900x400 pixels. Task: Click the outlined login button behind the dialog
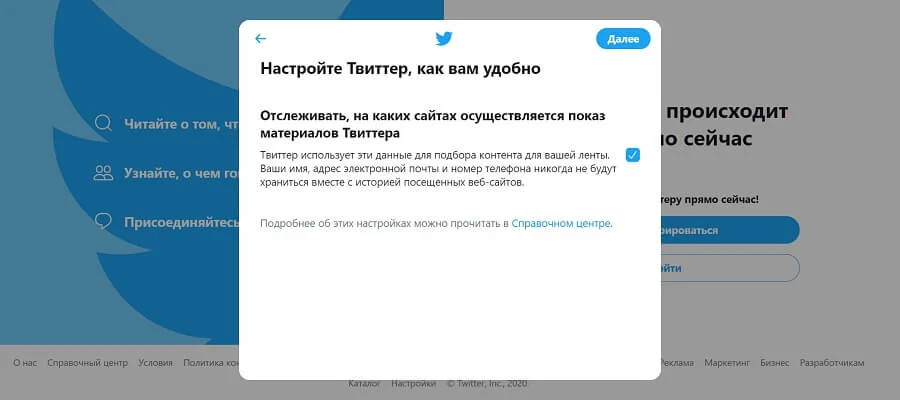click(x=730, y=268)
